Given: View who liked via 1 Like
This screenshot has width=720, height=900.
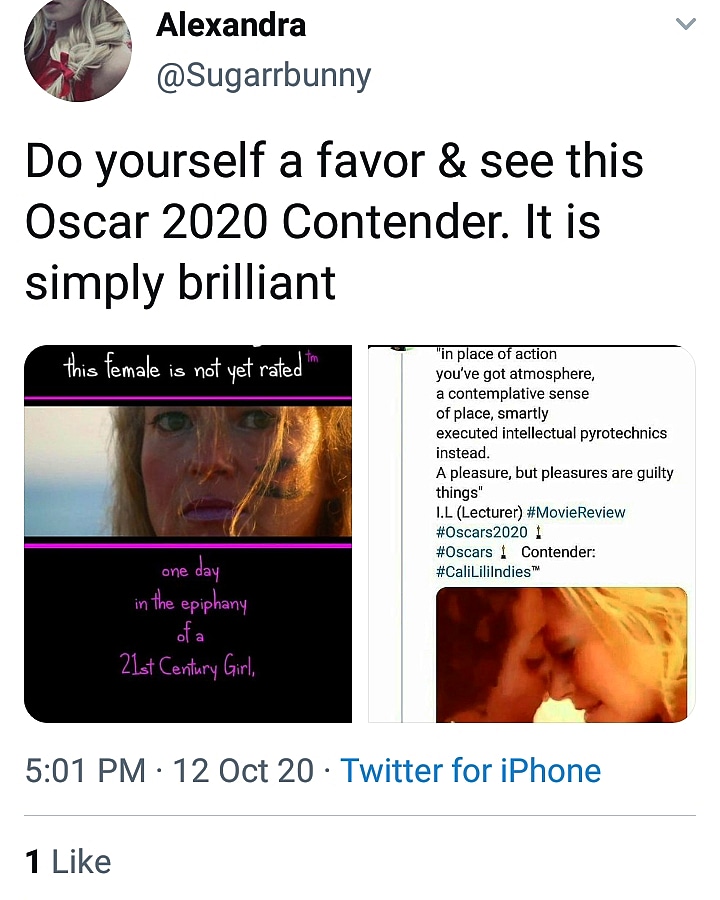Looking at the screenshot, I should click(x=68, y=862).
